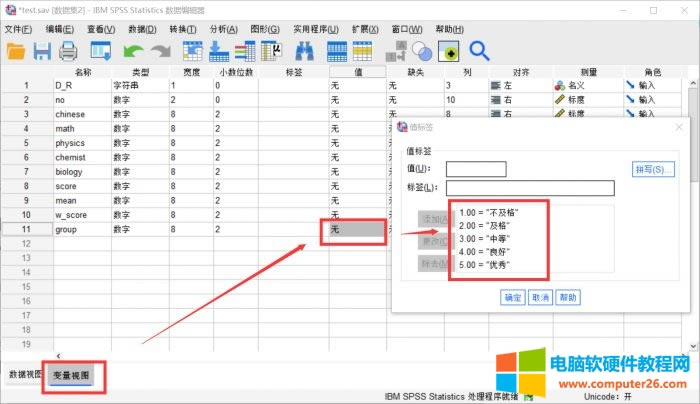This screenshot has height=404, width=700.
Task: Click SPSS application icon in title bar
Action: coord(10,10)
